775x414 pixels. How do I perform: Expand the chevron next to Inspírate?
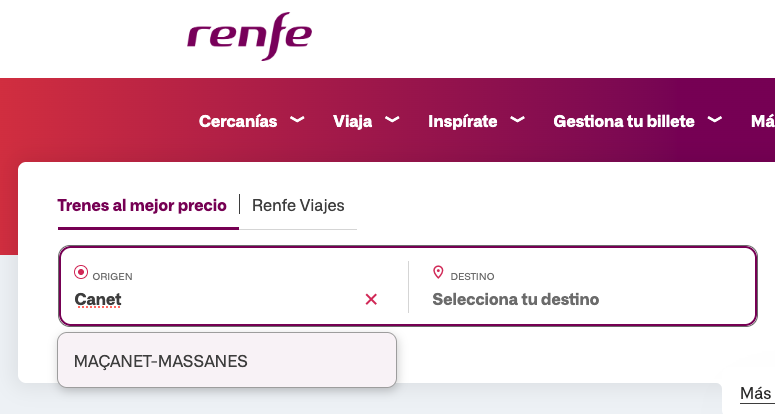coord(517,120)
